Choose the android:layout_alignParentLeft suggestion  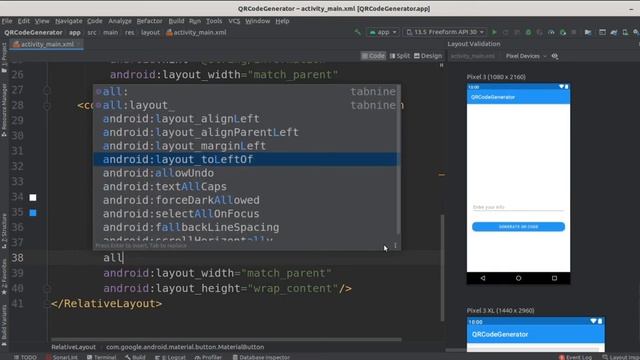click(245, 132)
